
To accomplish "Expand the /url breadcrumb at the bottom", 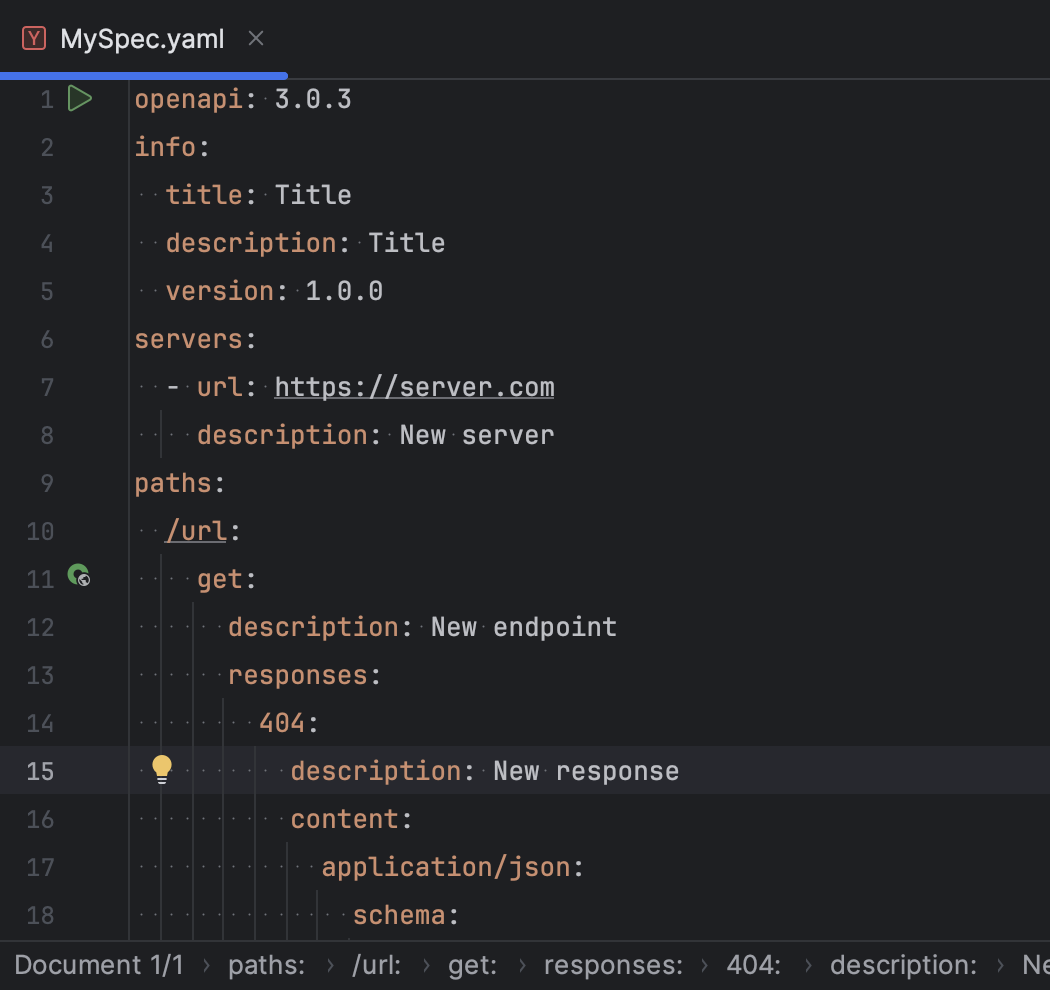I will (x=376, y=964).
